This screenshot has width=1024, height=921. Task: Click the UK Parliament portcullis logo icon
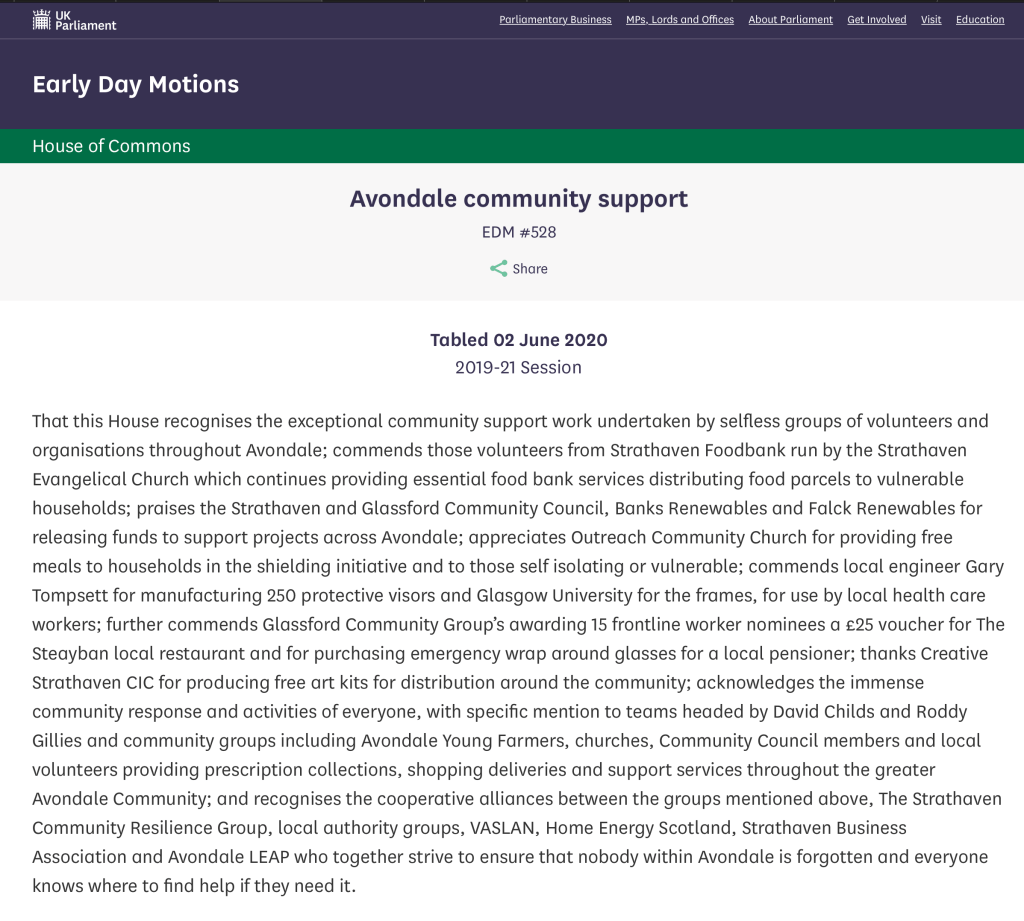42,19
